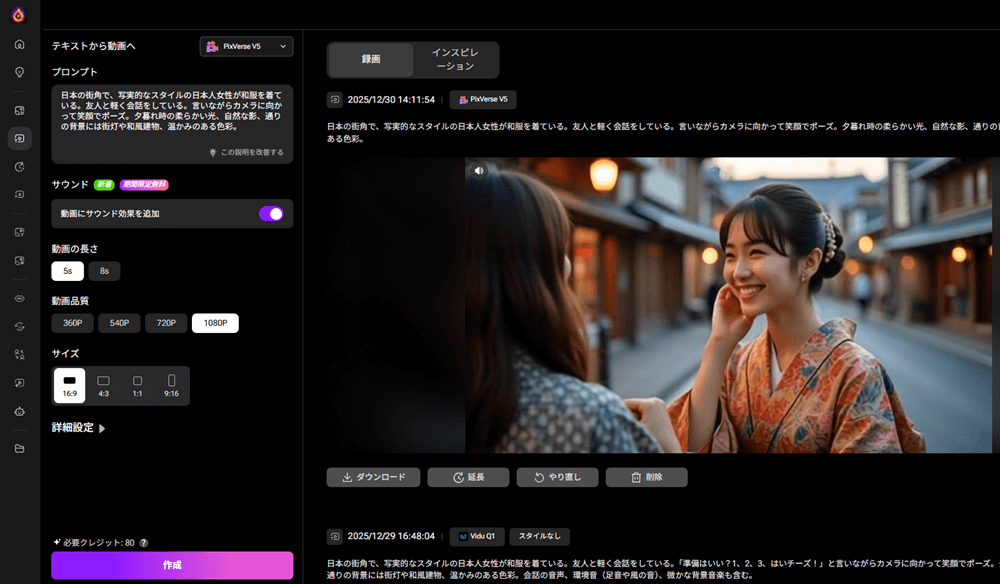This screenshot has width=1000, height=584.
Task: Click inside the prompt text field
Action: [172, 114]
